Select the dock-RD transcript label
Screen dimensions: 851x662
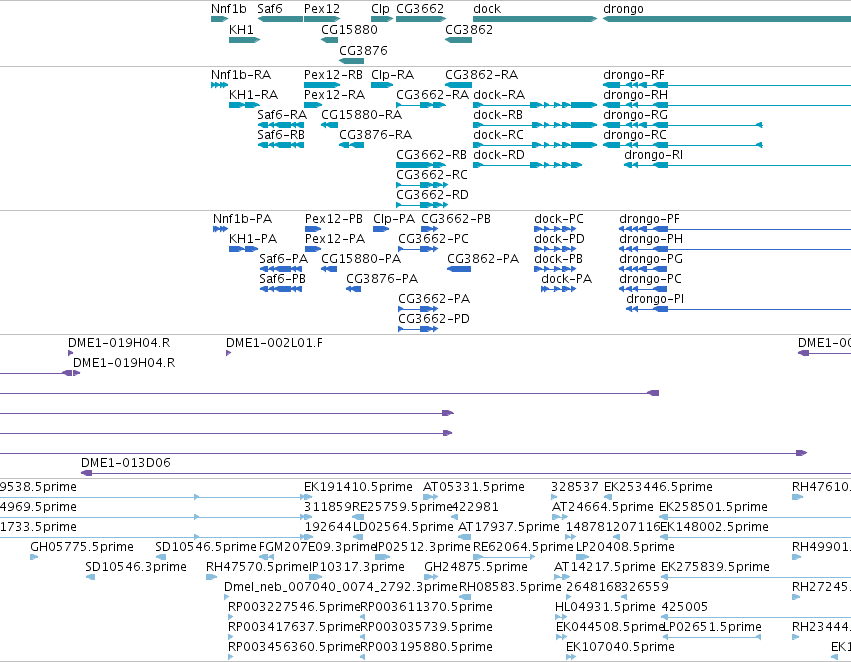(x=499, y=155)
